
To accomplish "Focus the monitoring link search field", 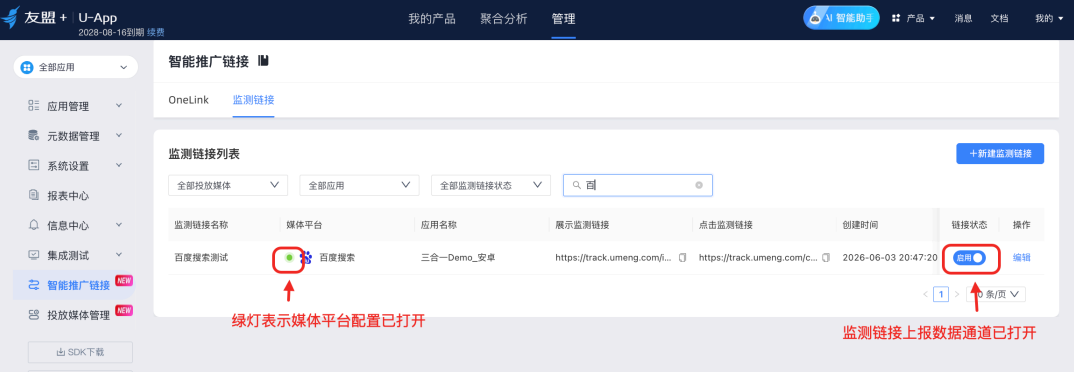I will coord(638,185).
